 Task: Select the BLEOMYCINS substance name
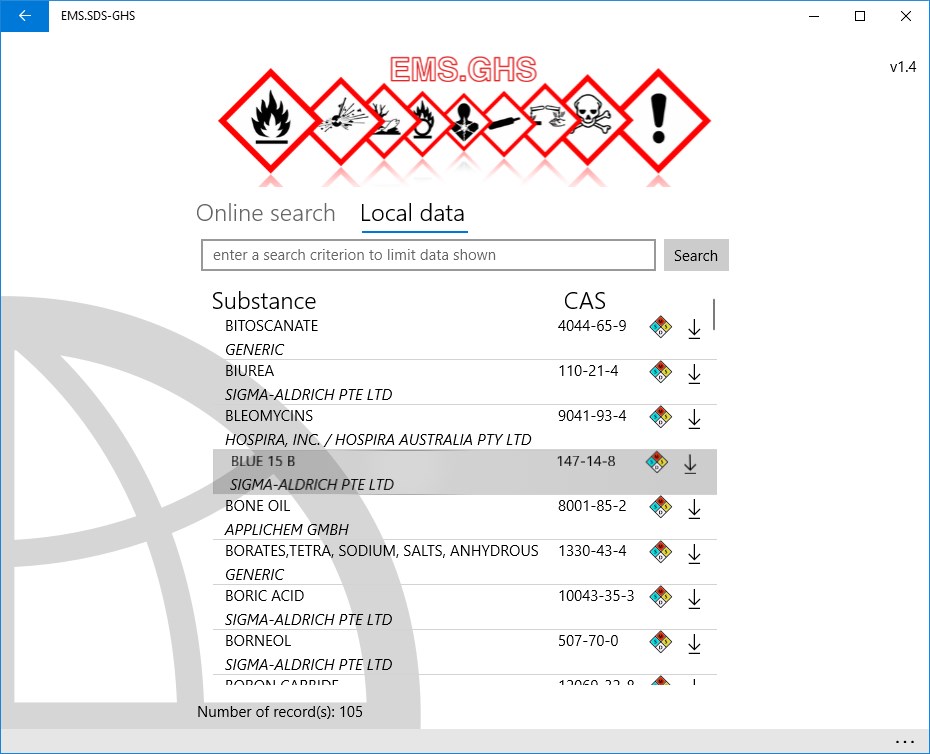tap(269, 416)
